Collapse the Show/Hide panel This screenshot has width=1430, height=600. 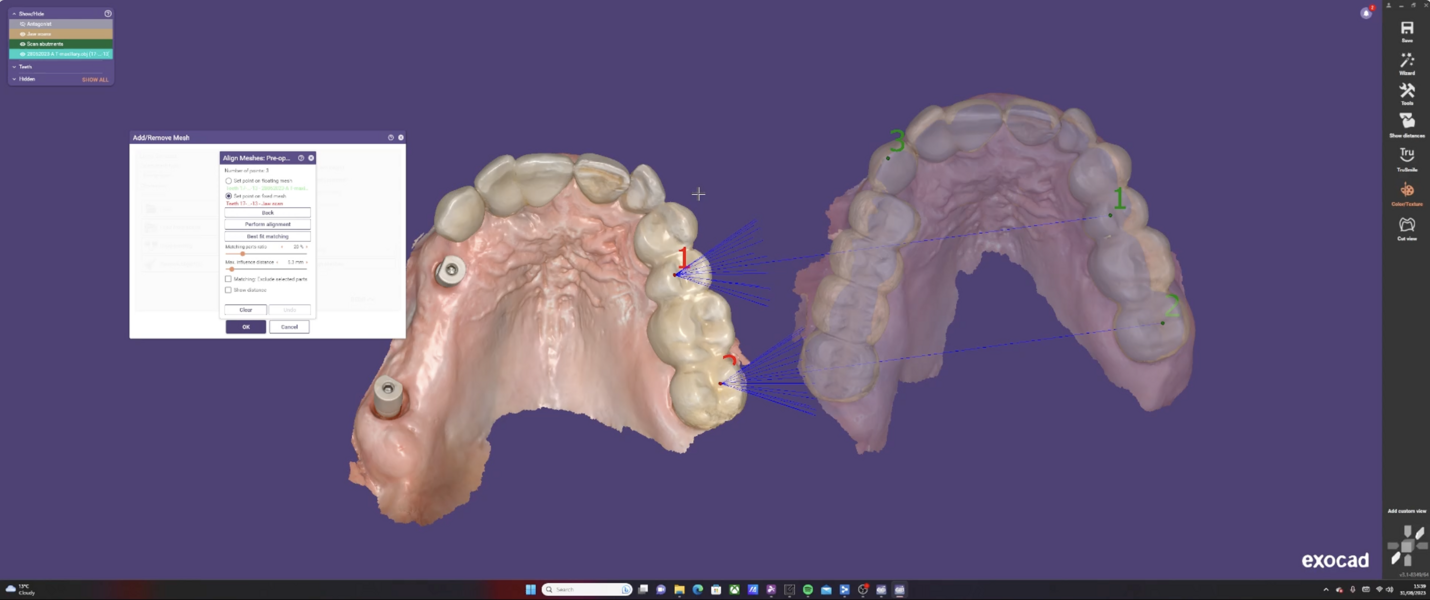point(14,14)
